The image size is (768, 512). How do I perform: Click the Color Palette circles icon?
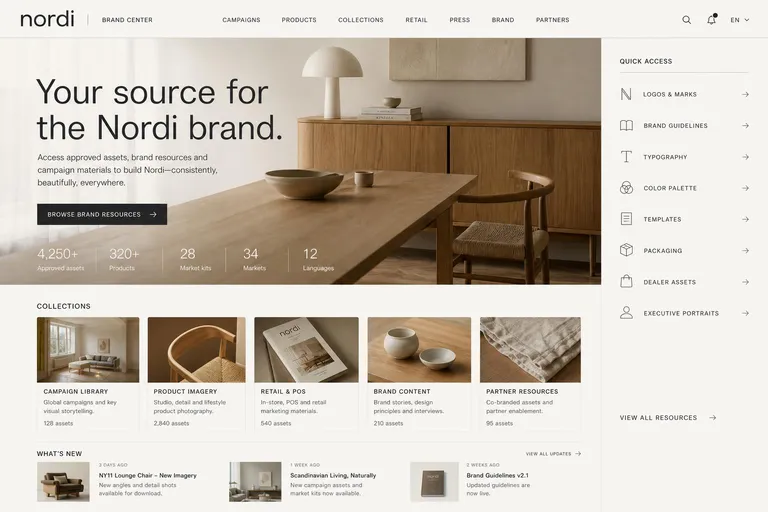tap(626, 188)
